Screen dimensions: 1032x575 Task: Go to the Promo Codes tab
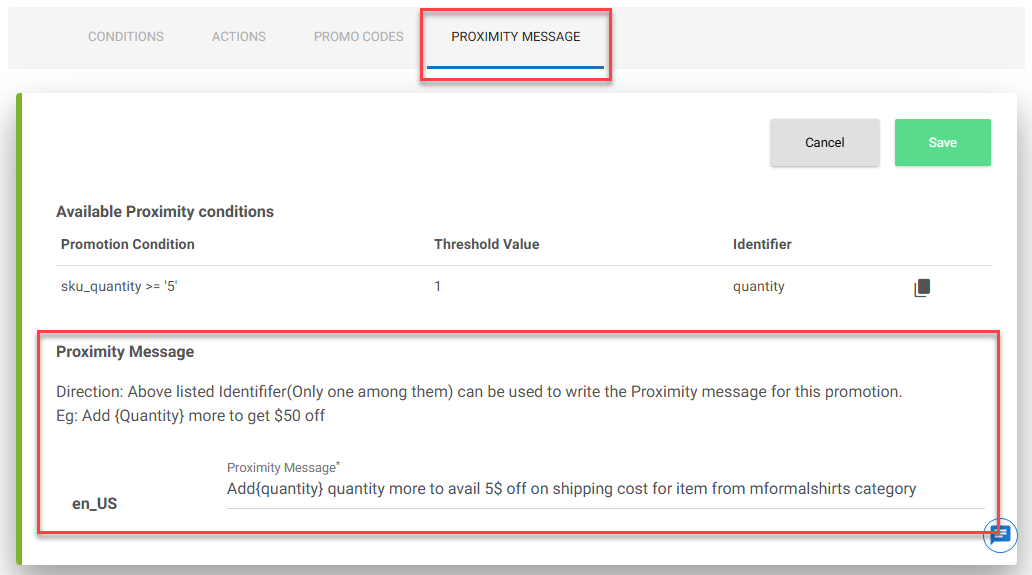pos(359,37)
